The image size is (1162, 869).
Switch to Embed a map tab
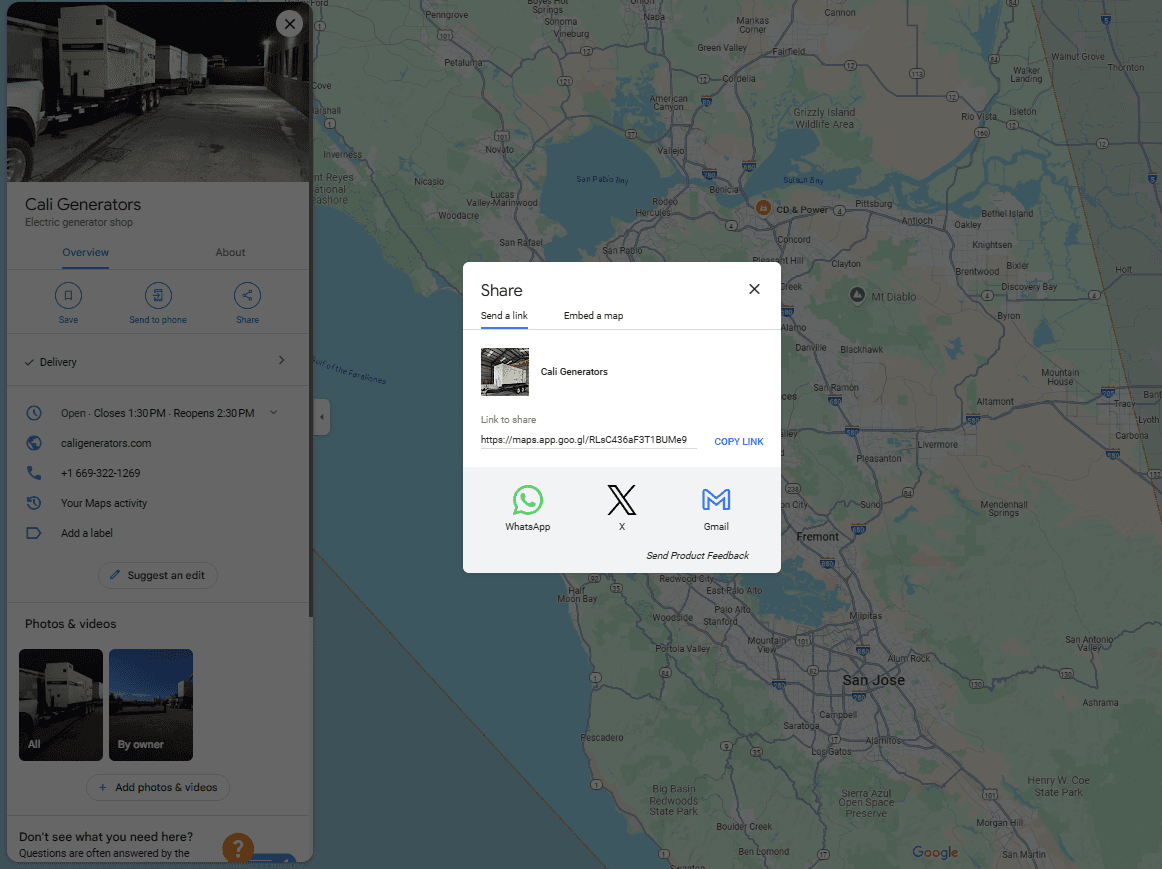(593, 316)
